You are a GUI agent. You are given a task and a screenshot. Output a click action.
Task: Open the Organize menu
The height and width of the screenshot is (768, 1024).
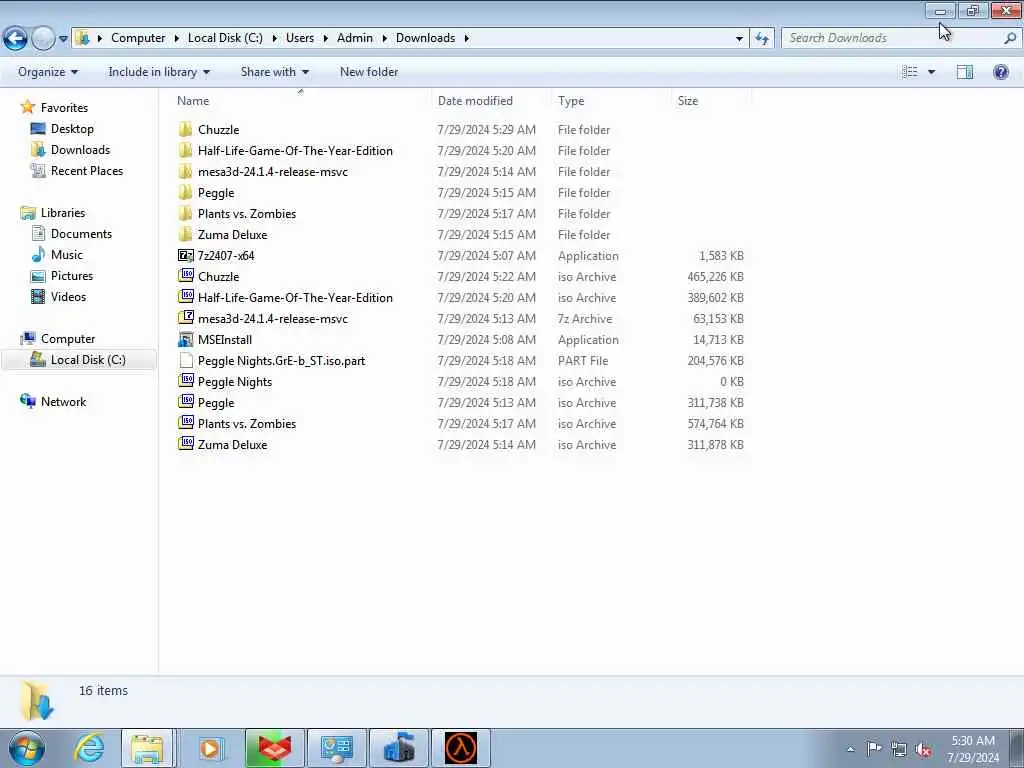pos(48,72)
